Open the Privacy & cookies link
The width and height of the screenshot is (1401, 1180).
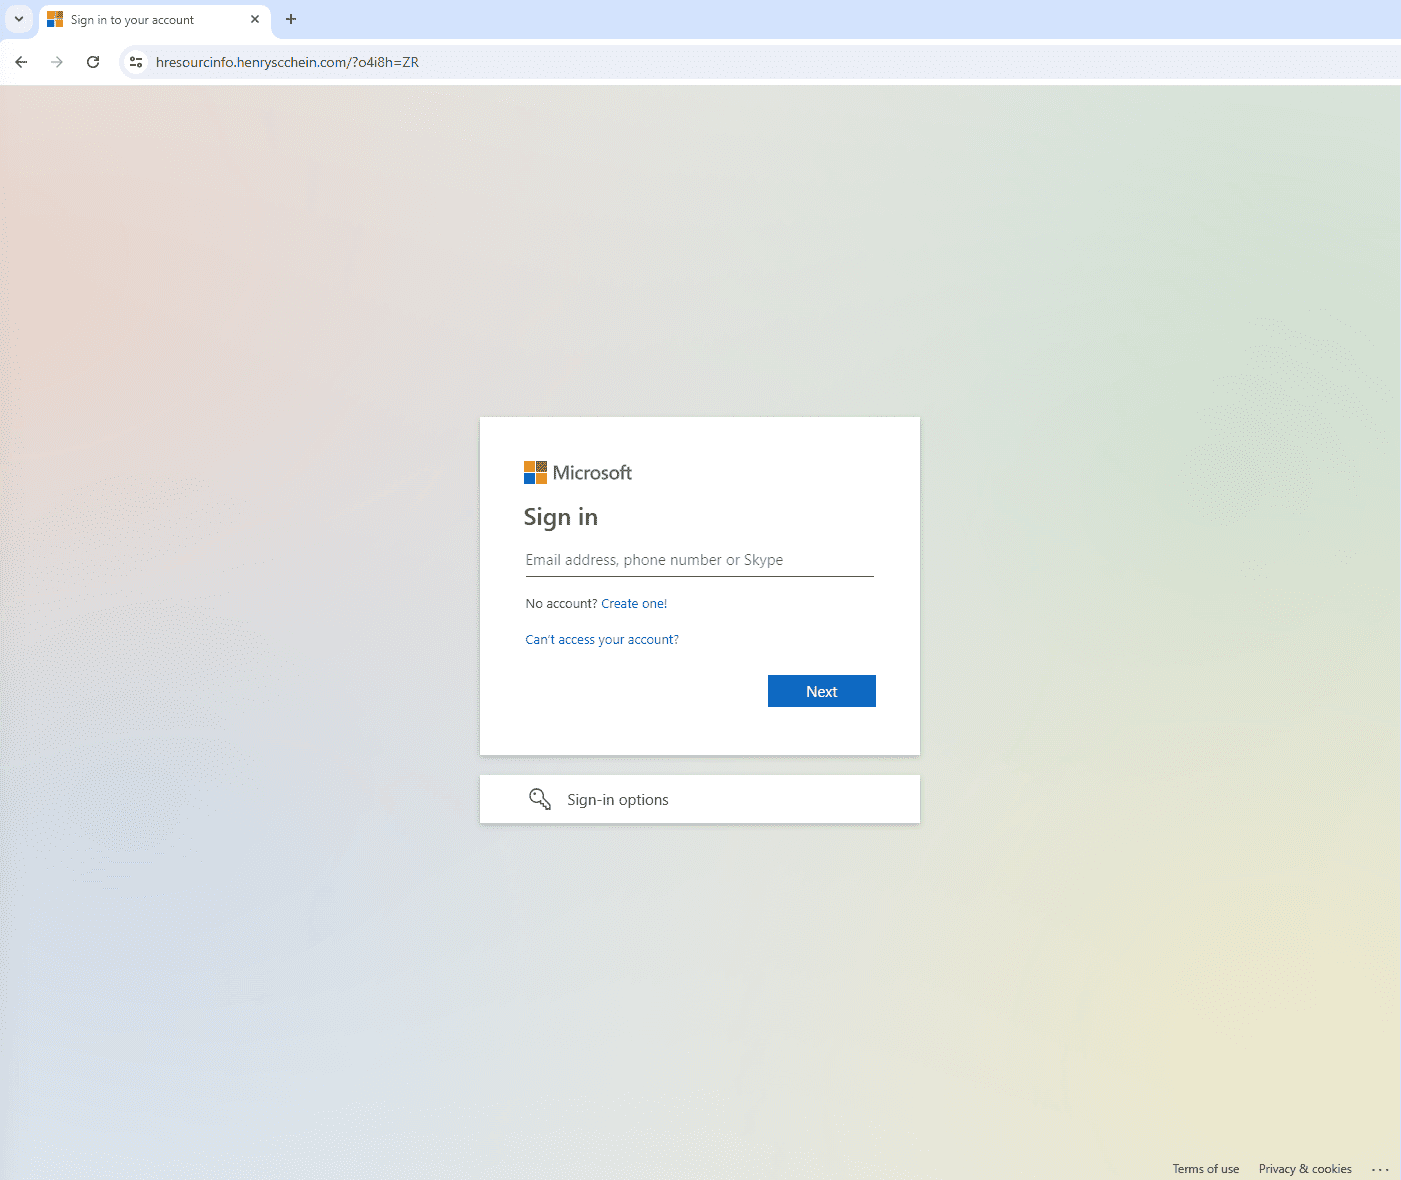(1305, 1169)
